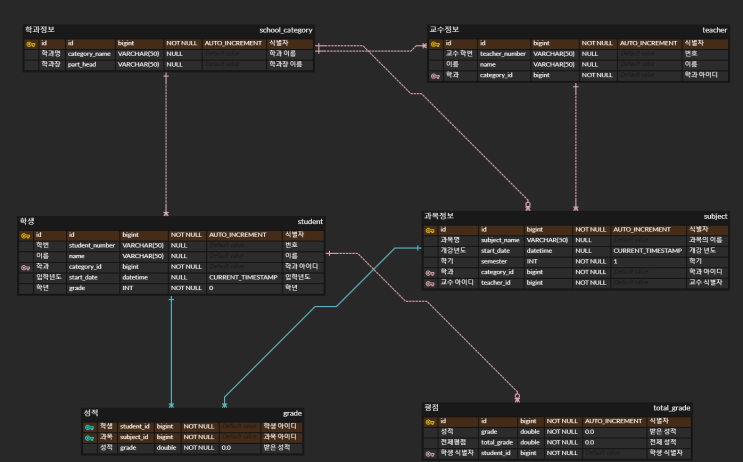Click the 성적 table title

pyautogui.click(x=91, y=413)
